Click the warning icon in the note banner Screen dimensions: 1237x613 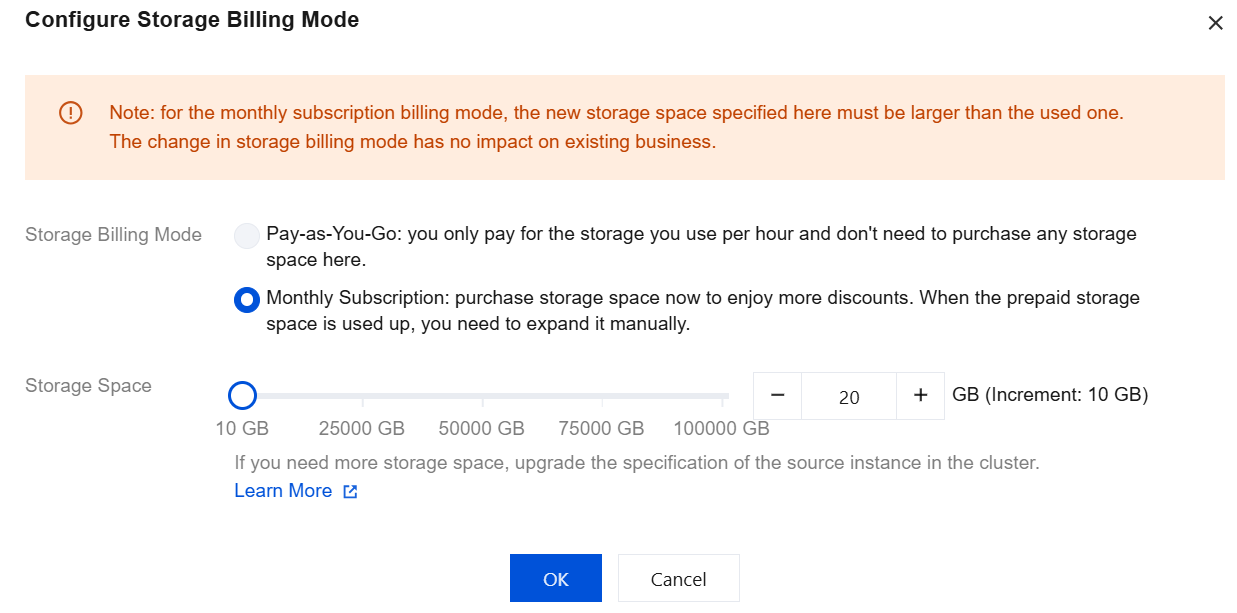coord(71,113)
